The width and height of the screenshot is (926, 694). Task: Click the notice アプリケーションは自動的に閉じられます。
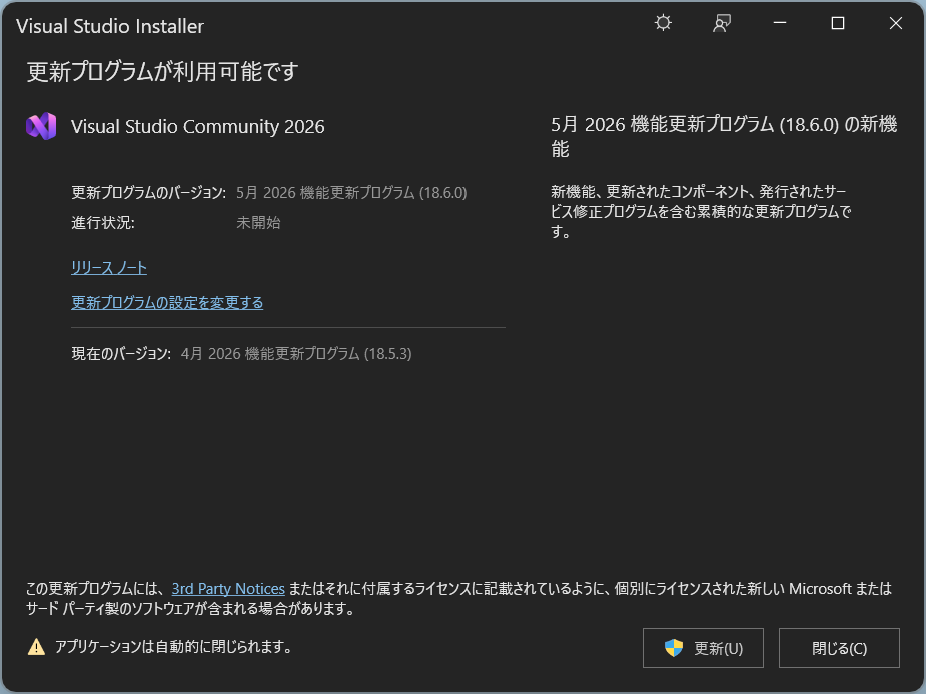click(x=174, y=647)
